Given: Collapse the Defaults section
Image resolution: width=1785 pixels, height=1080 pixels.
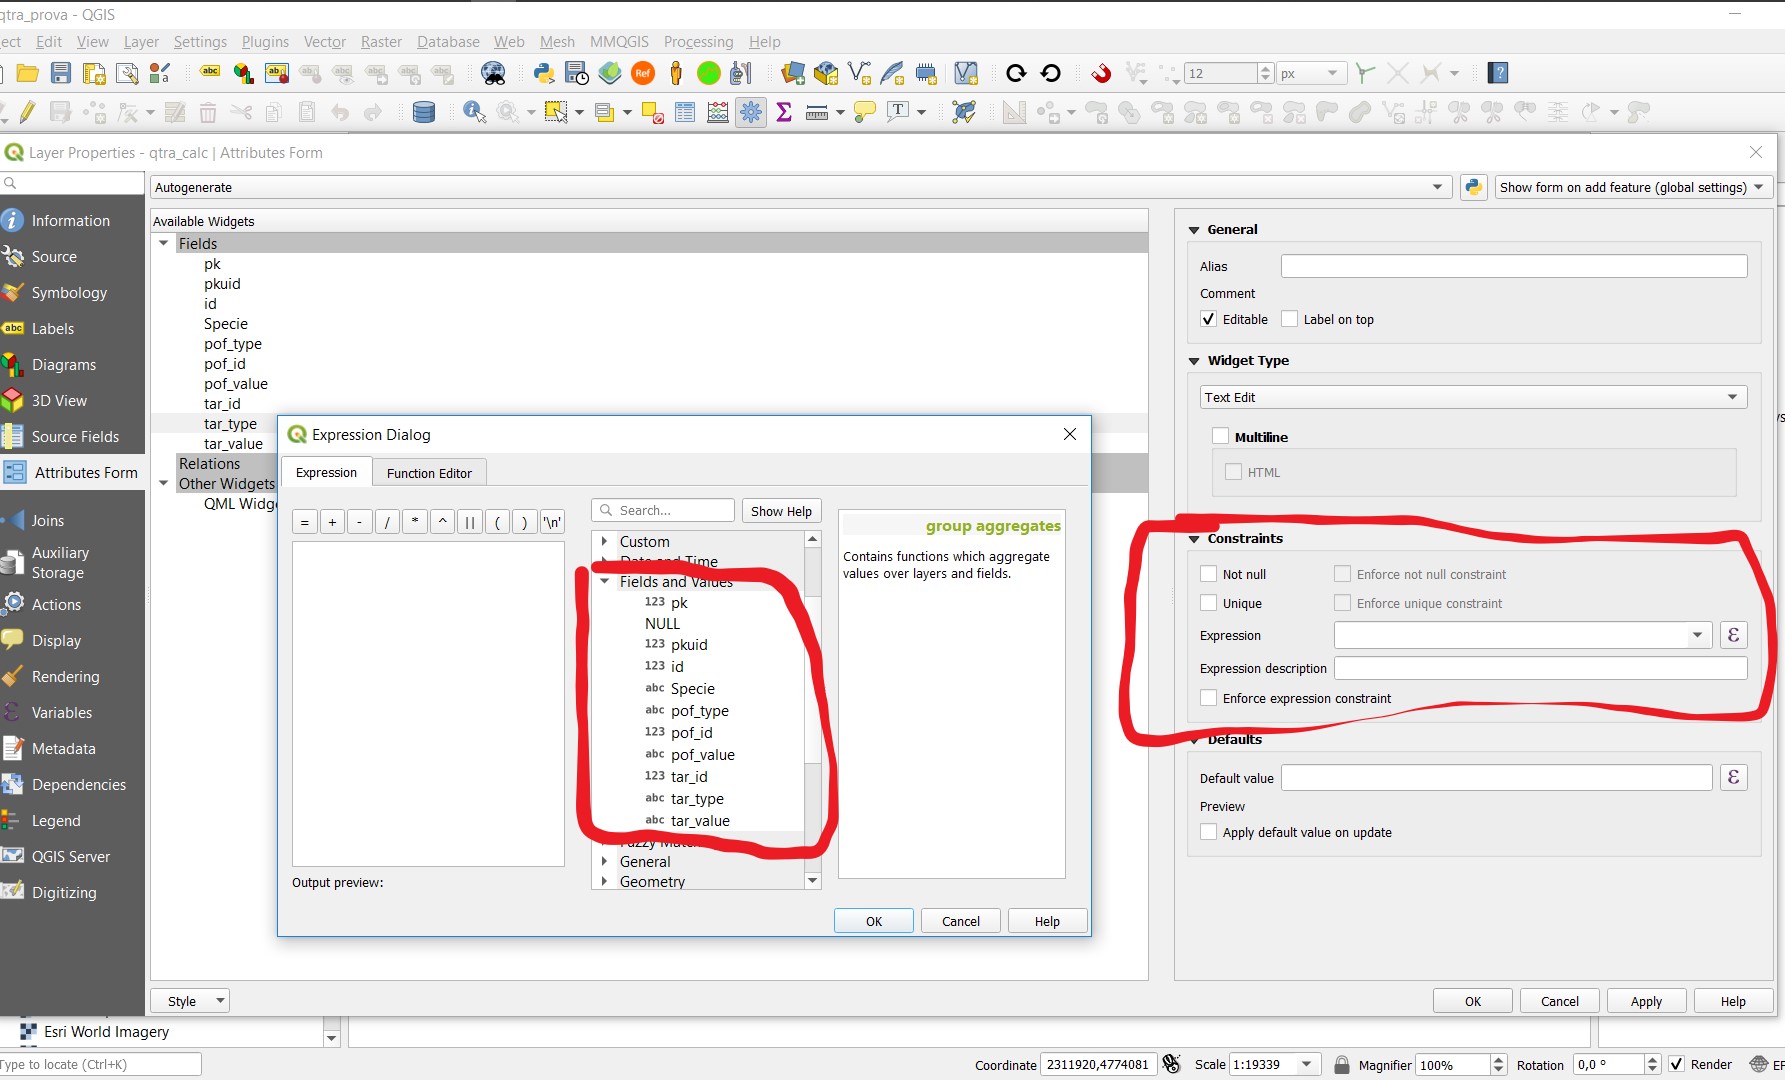Looking at the screenshot, I should (x=1193, y=739).
